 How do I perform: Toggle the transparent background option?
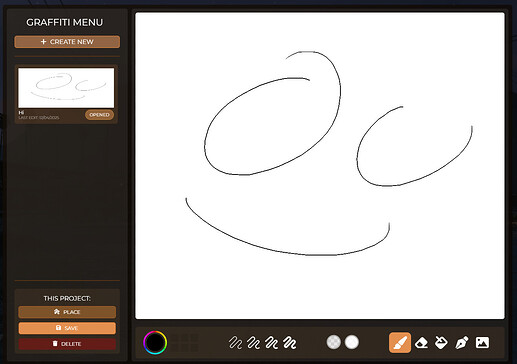coord(334,342)
